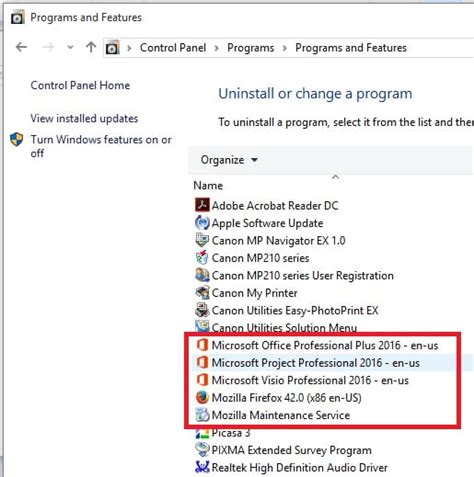
Task: Expand the chevron after Control Panel
Action: pos(217,48)
